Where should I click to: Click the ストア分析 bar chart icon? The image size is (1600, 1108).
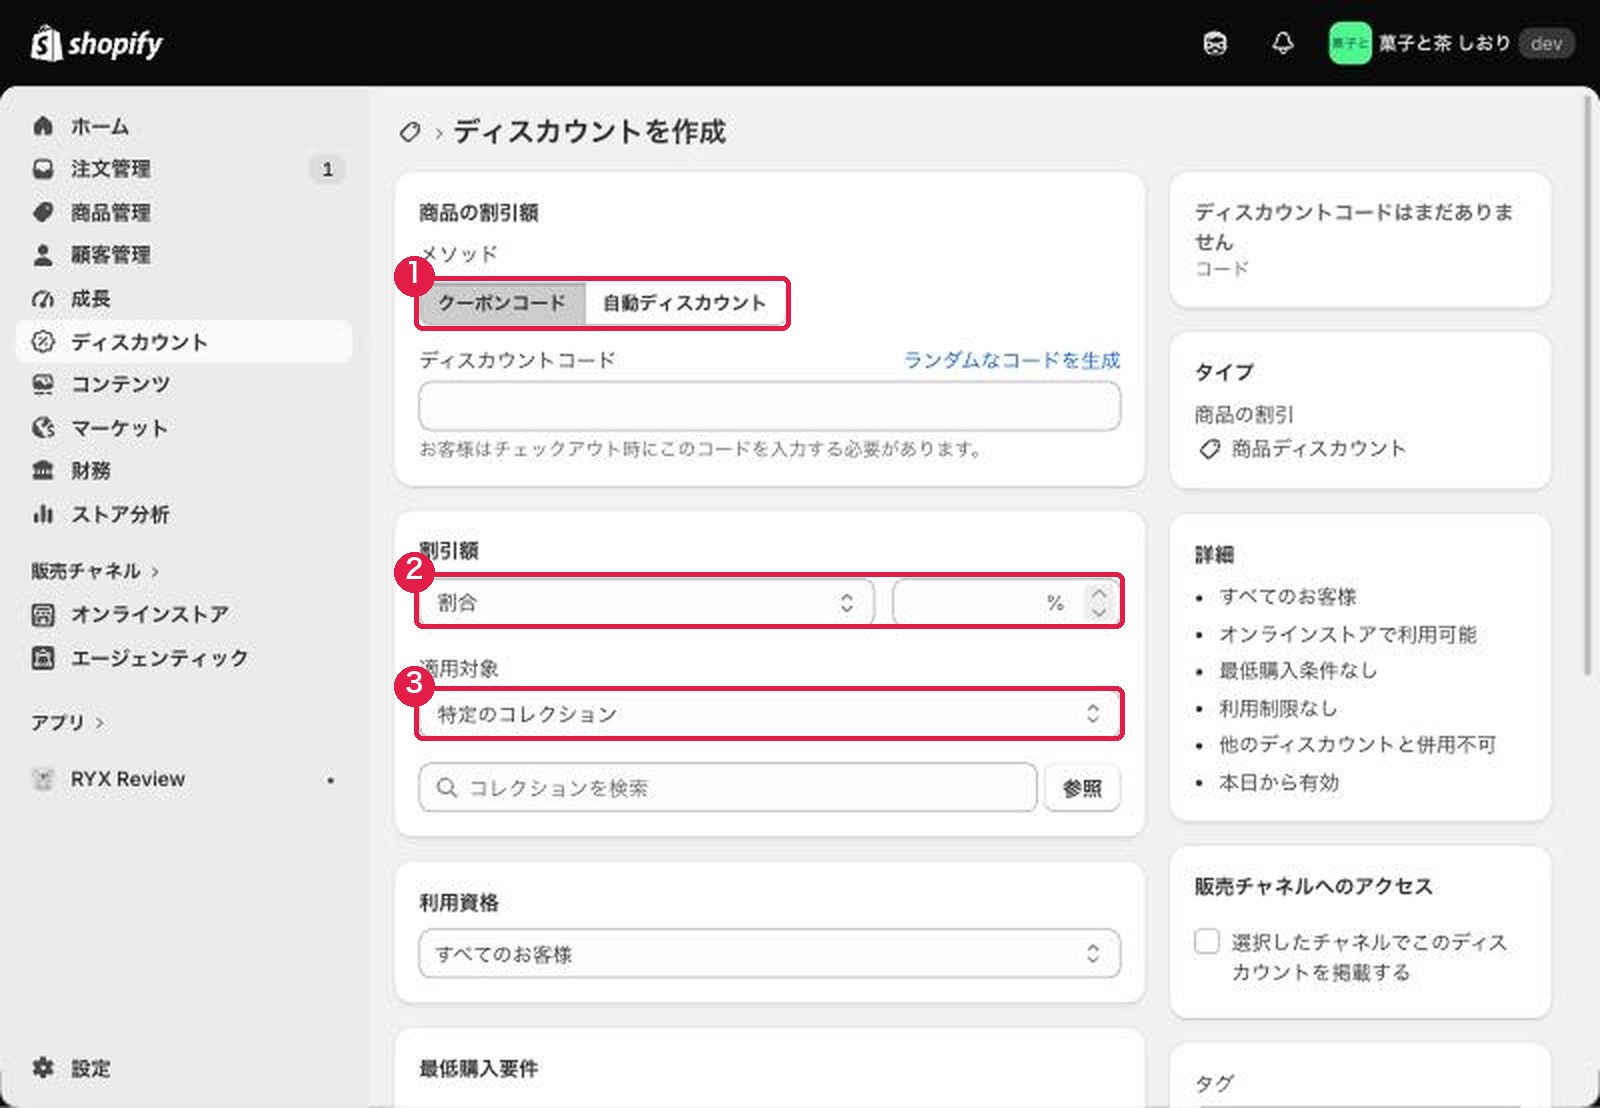click(43, 514)
